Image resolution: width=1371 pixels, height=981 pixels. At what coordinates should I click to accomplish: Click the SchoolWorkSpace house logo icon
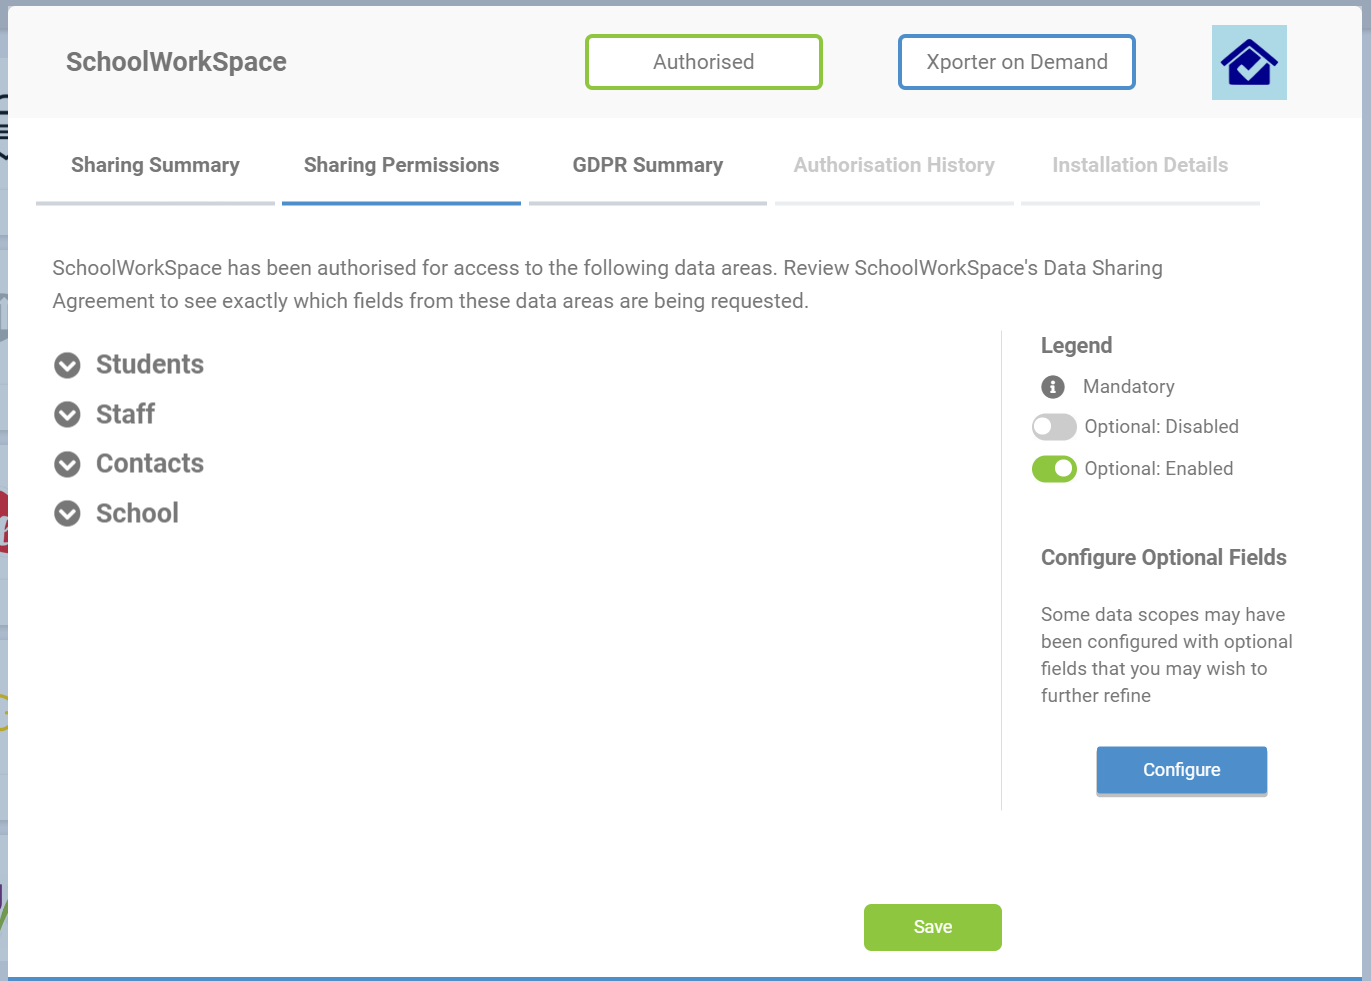tap(1249, 63)
